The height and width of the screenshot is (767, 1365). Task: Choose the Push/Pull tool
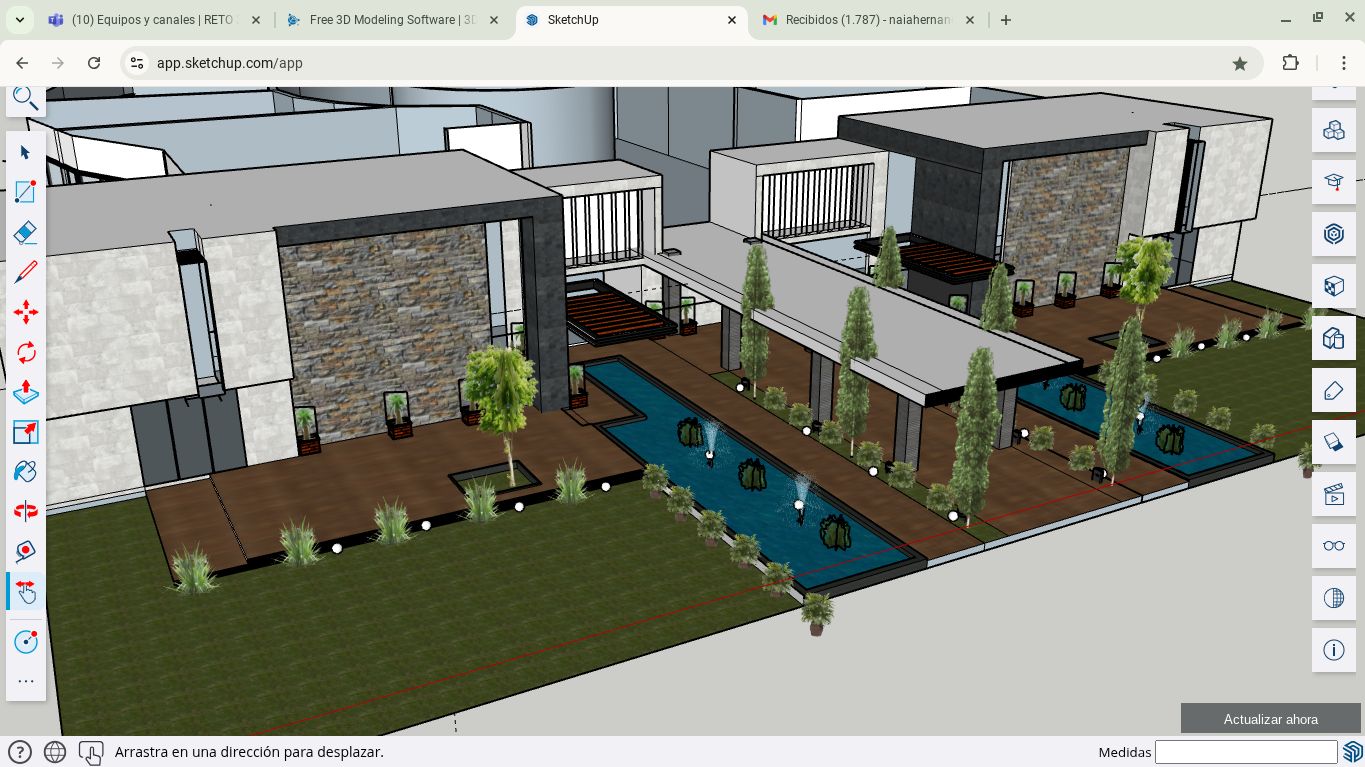25,391
